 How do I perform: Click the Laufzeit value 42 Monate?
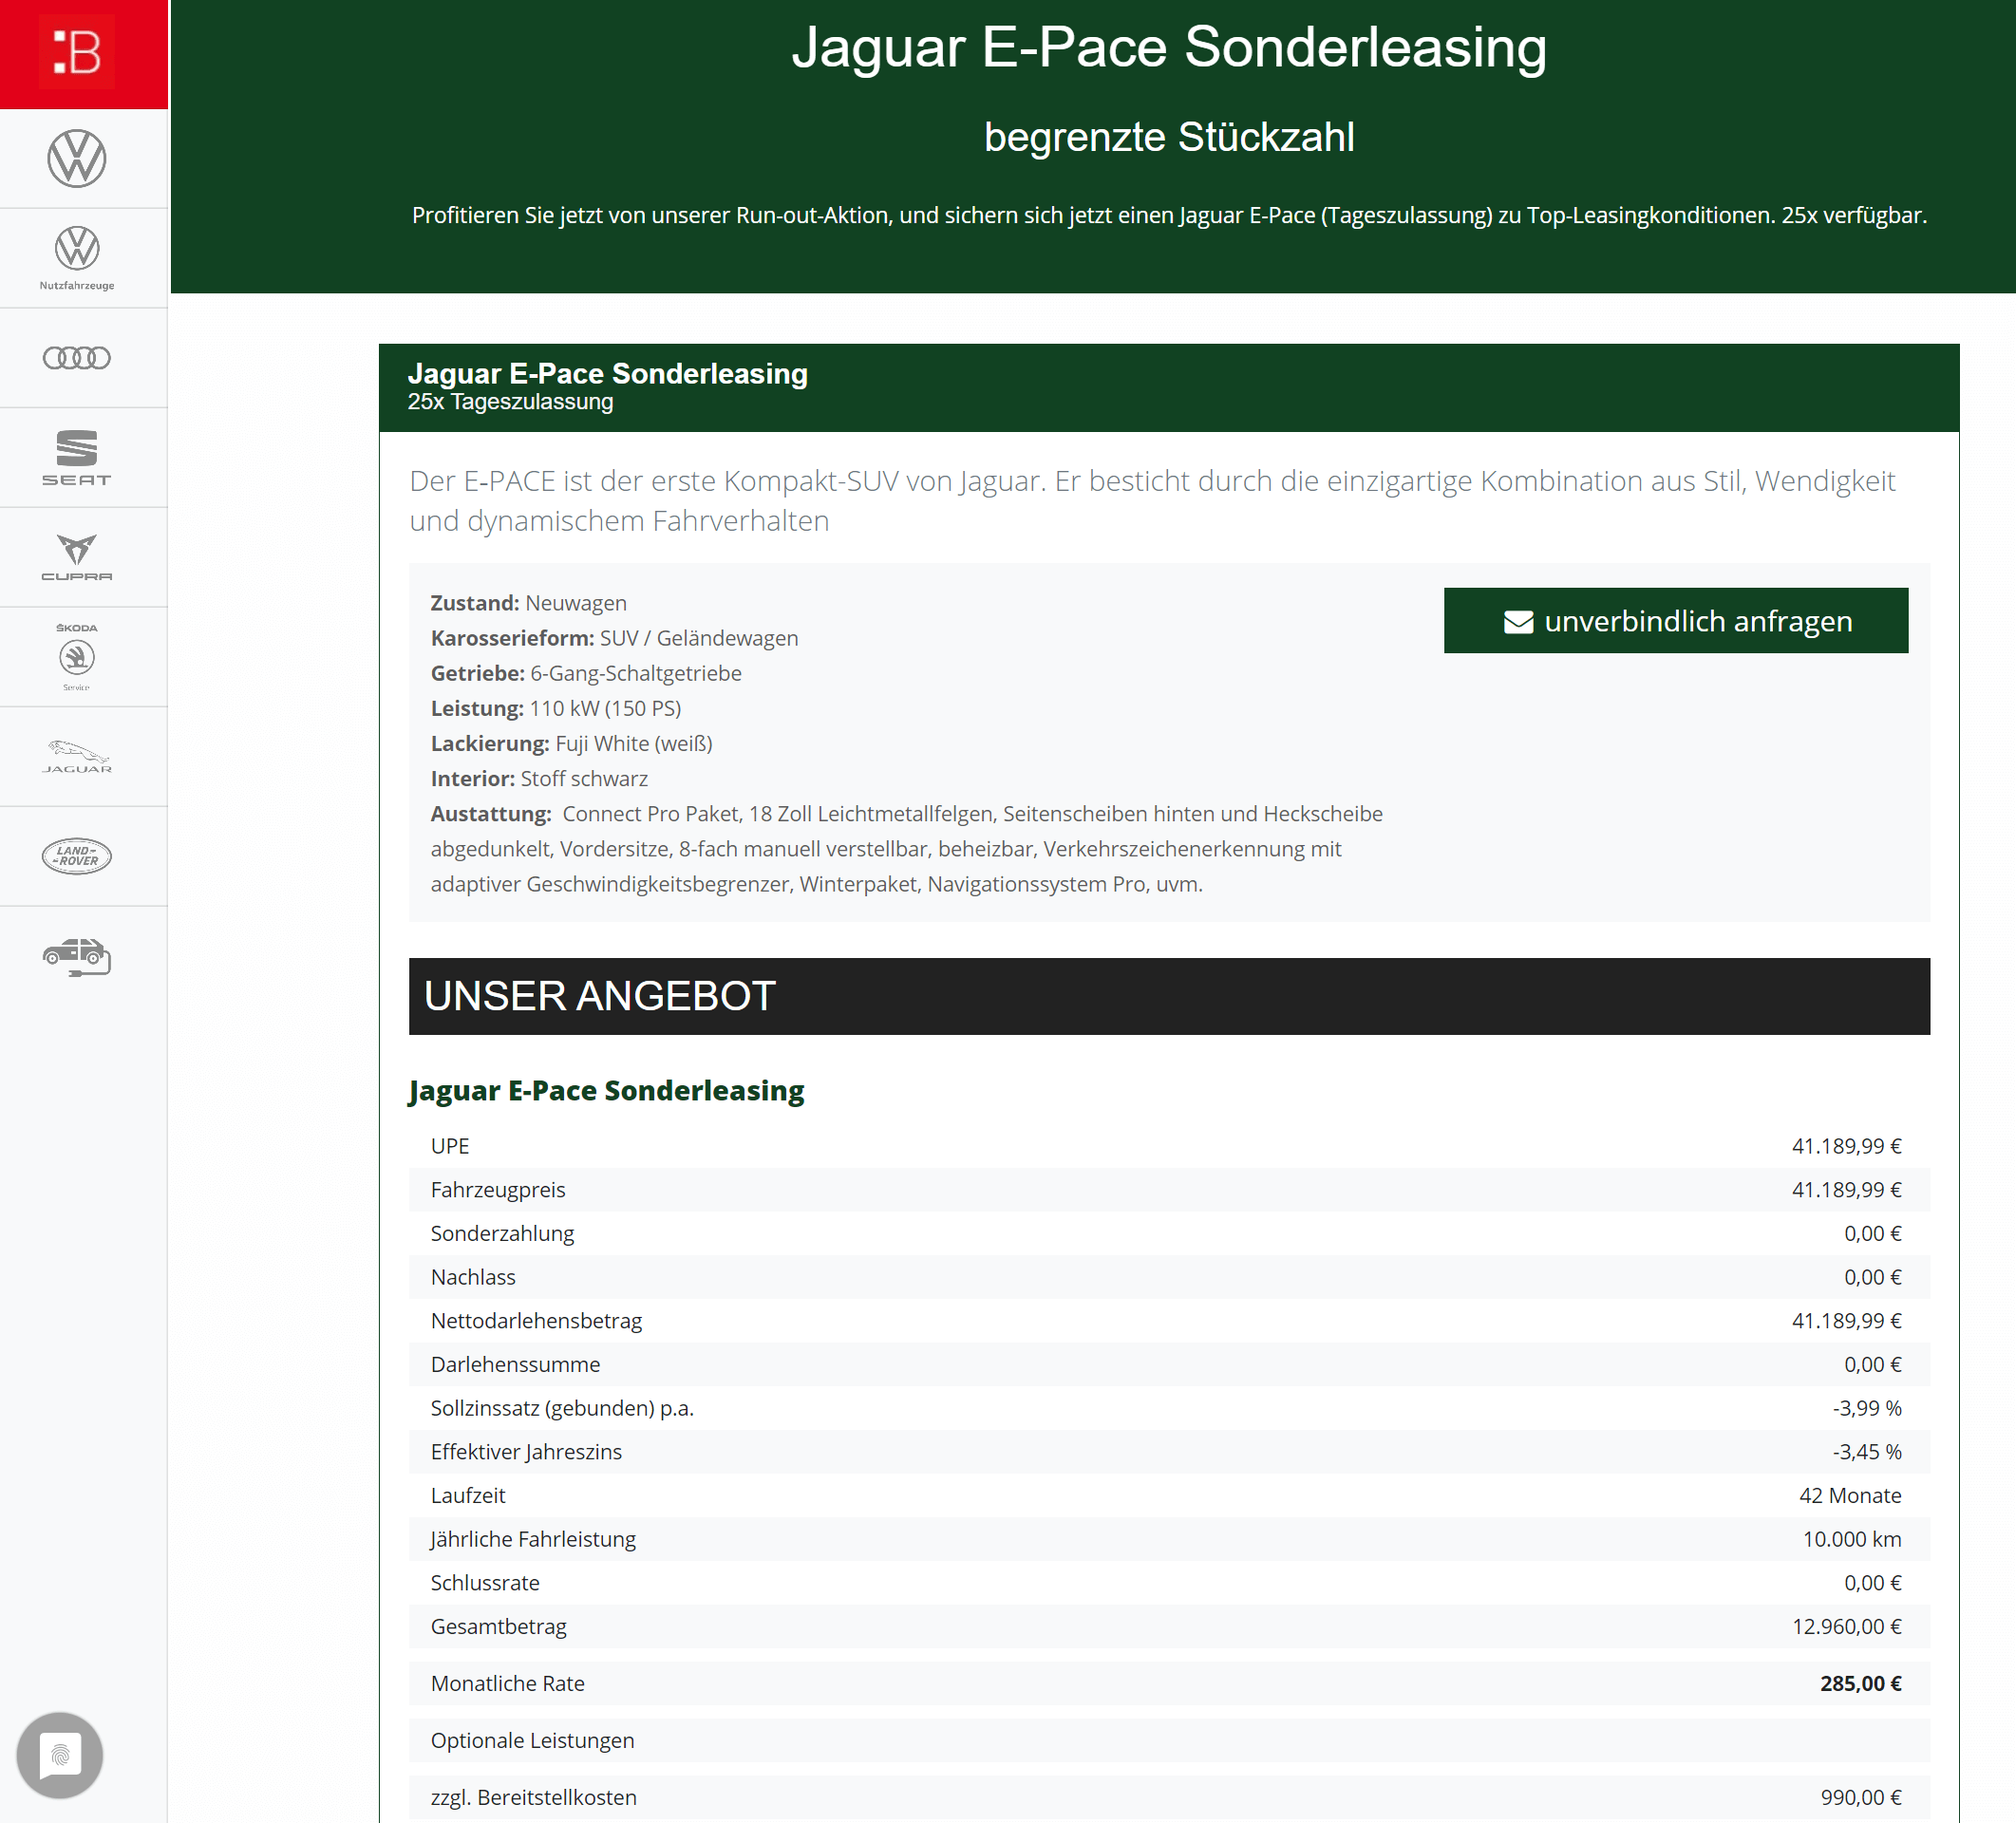click(x=1850, y=1496)
